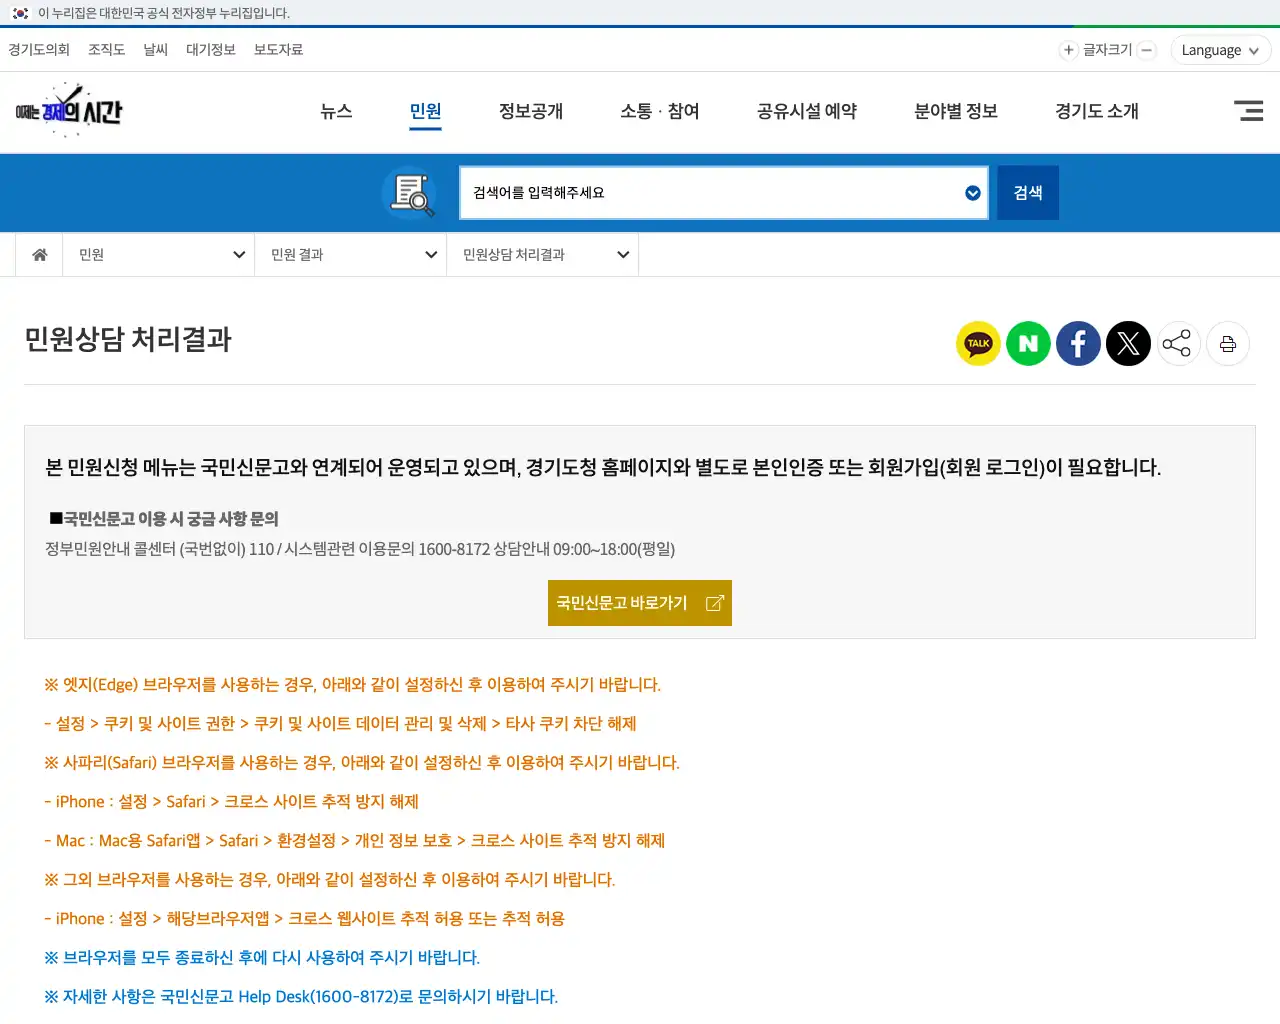Open the 소통 · 참여 main menu
The height and width of the screenshot is (1024, 1280).
(660, 111)
